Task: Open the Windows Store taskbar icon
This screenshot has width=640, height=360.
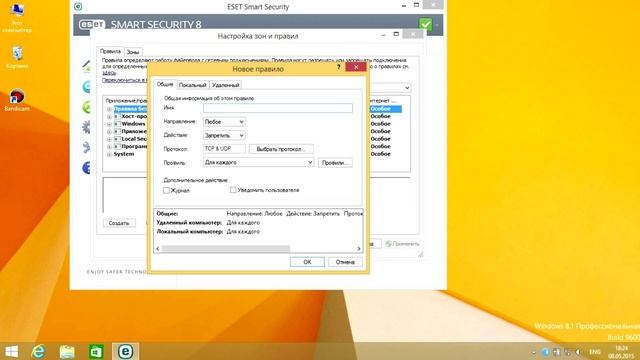Action: 96,351
